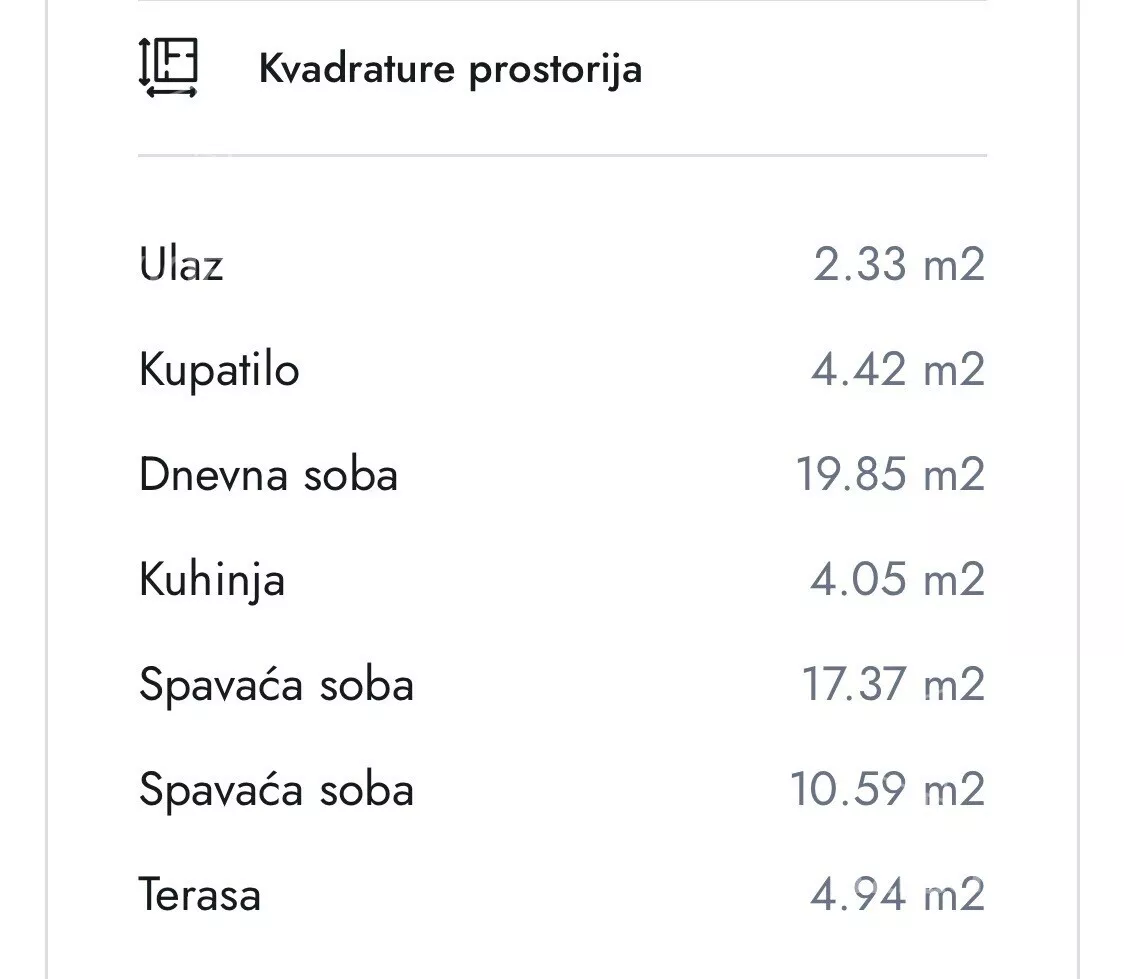This screenshot has width=1124, height=979.
Task: Click the second Spavaća soba entry
Action: [278, 789]
